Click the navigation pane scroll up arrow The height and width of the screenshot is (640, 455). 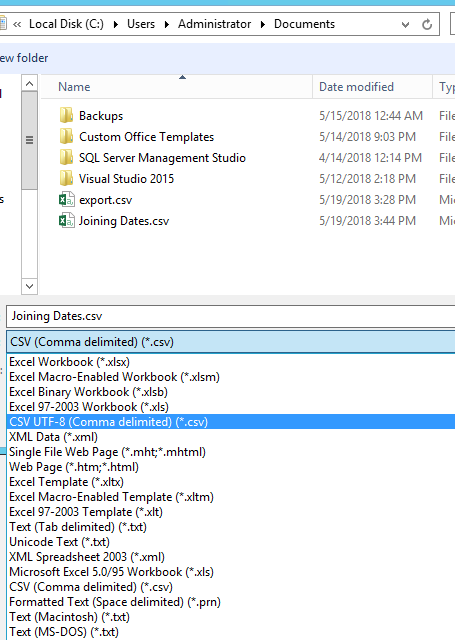click(29, 84)
